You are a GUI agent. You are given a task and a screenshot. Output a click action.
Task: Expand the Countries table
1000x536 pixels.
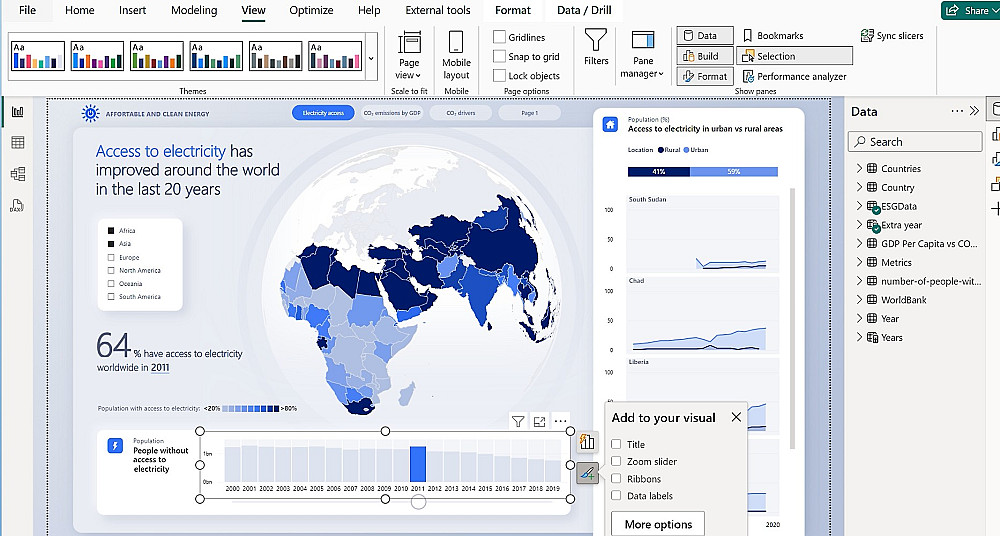(859, 168)
